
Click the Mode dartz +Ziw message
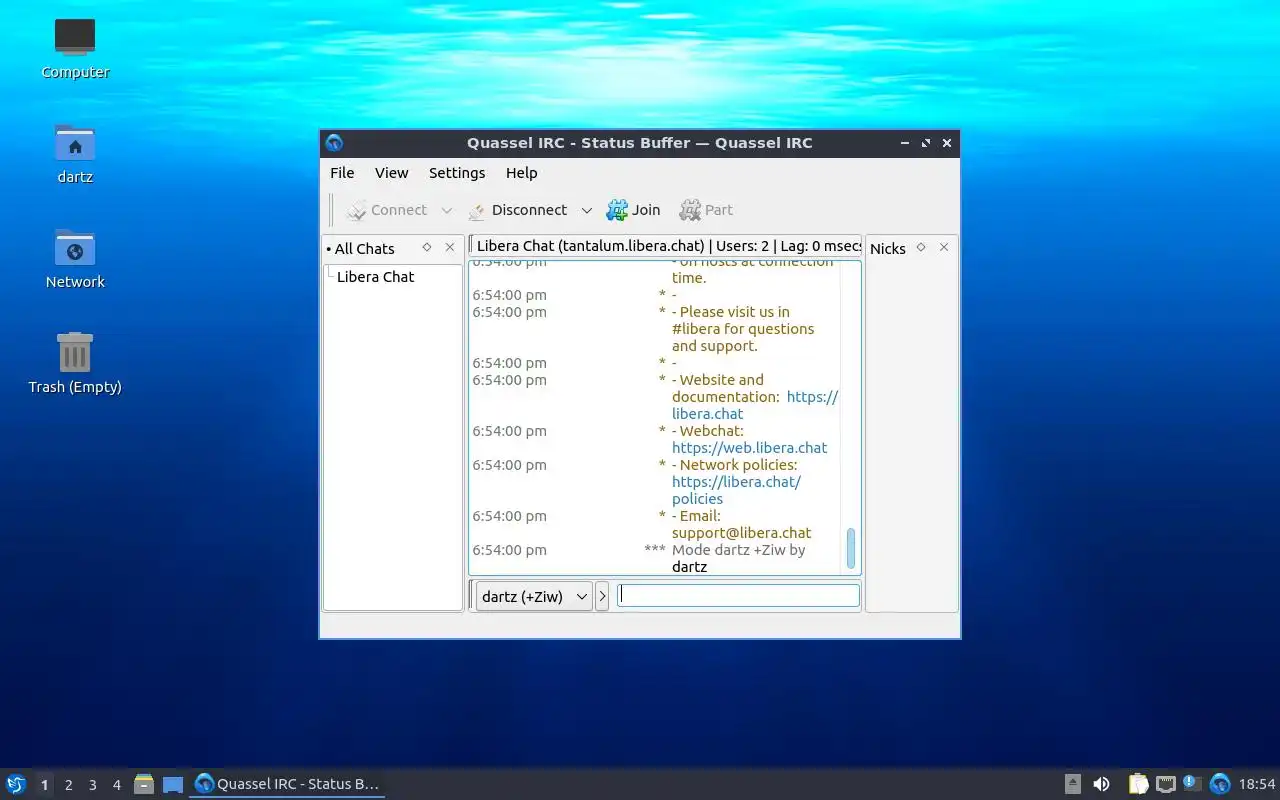pyautogui.click(x=738, y=558)
